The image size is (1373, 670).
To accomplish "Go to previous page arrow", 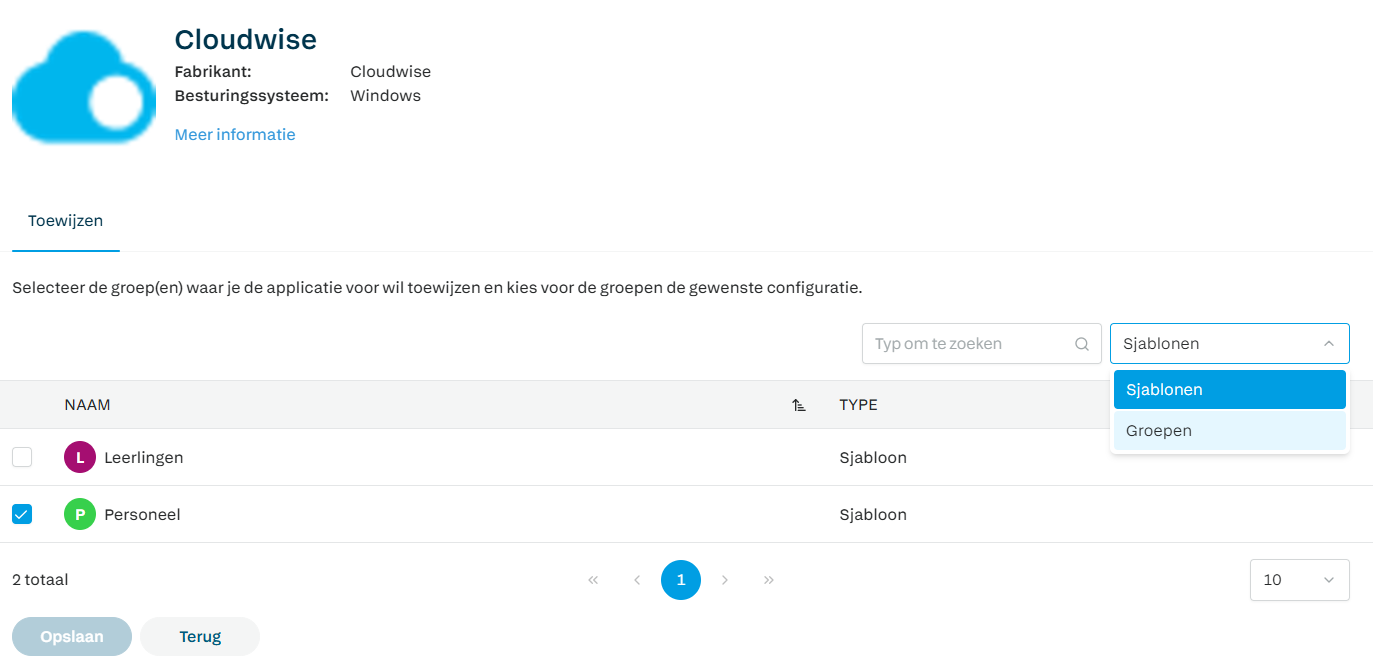I will coord(637,580).
